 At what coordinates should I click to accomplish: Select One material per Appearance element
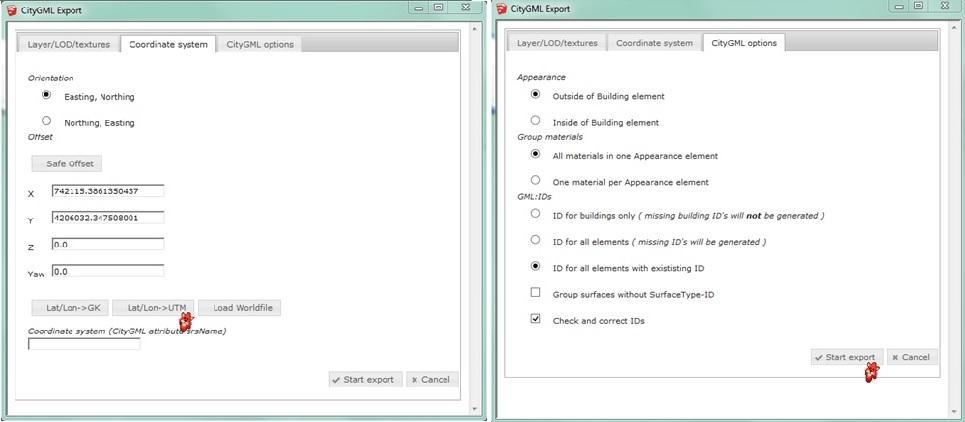(x=535, y=180)
